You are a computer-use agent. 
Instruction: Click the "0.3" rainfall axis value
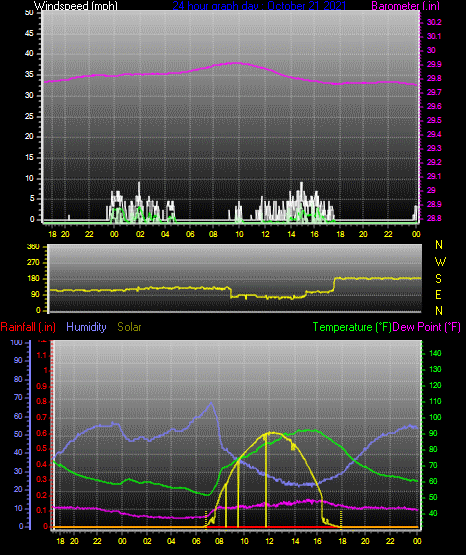click(42, 480)
